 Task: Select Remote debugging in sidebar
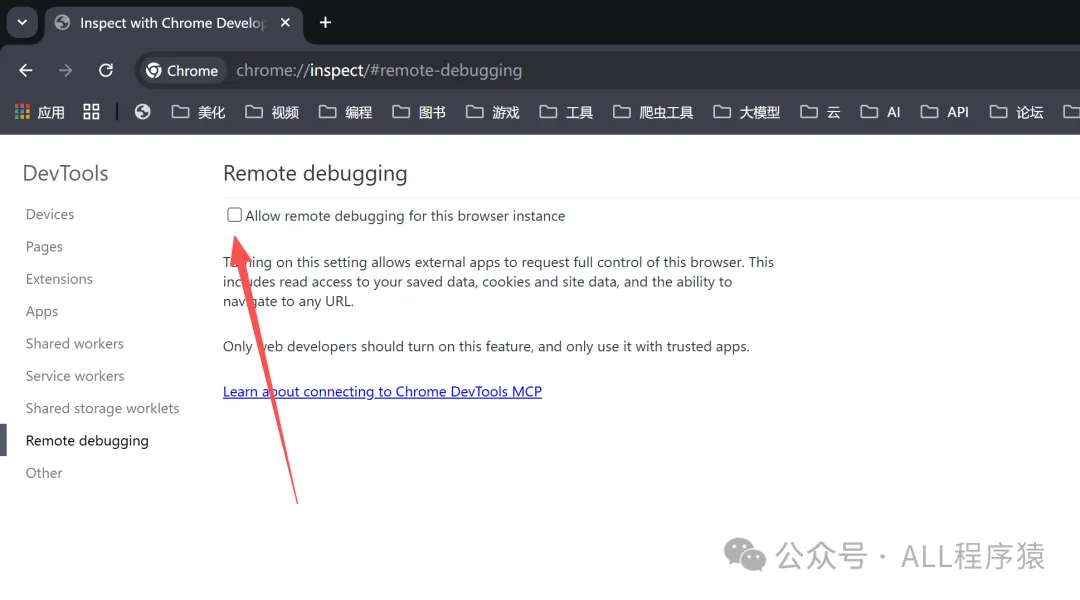click(87, 441)
